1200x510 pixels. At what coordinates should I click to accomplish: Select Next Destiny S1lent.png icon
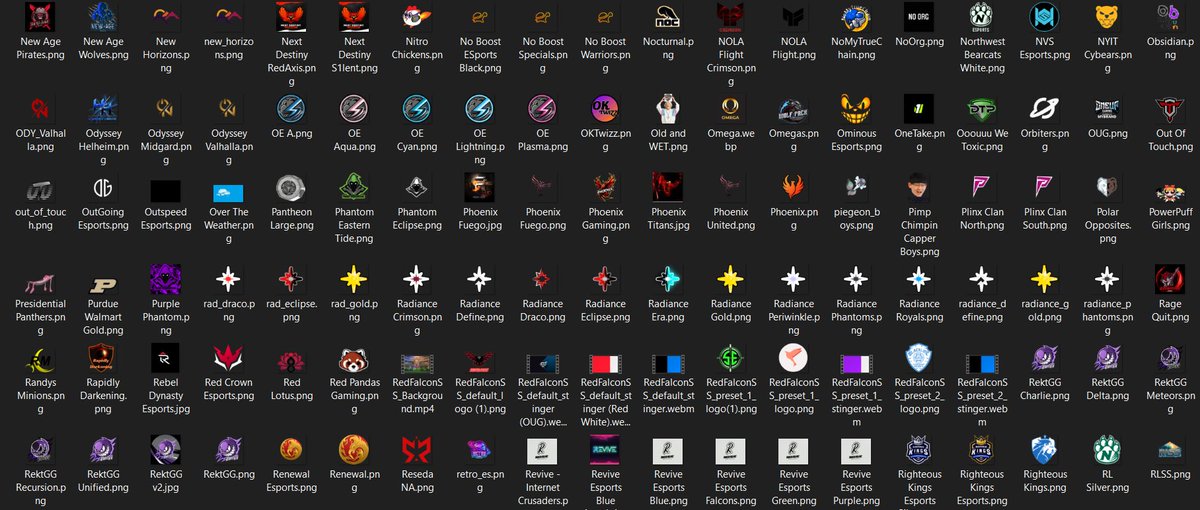[x=354, y=16]
